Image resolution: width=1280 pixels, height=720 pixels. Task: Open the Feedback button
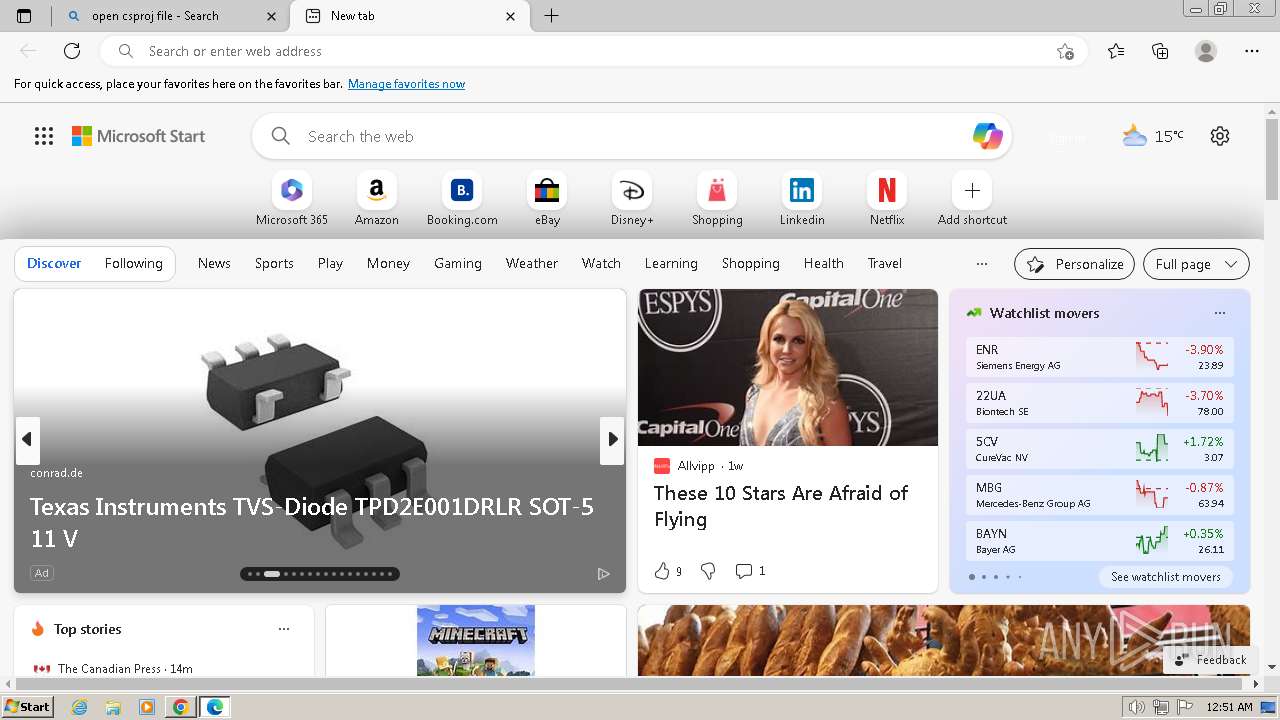1211,660
